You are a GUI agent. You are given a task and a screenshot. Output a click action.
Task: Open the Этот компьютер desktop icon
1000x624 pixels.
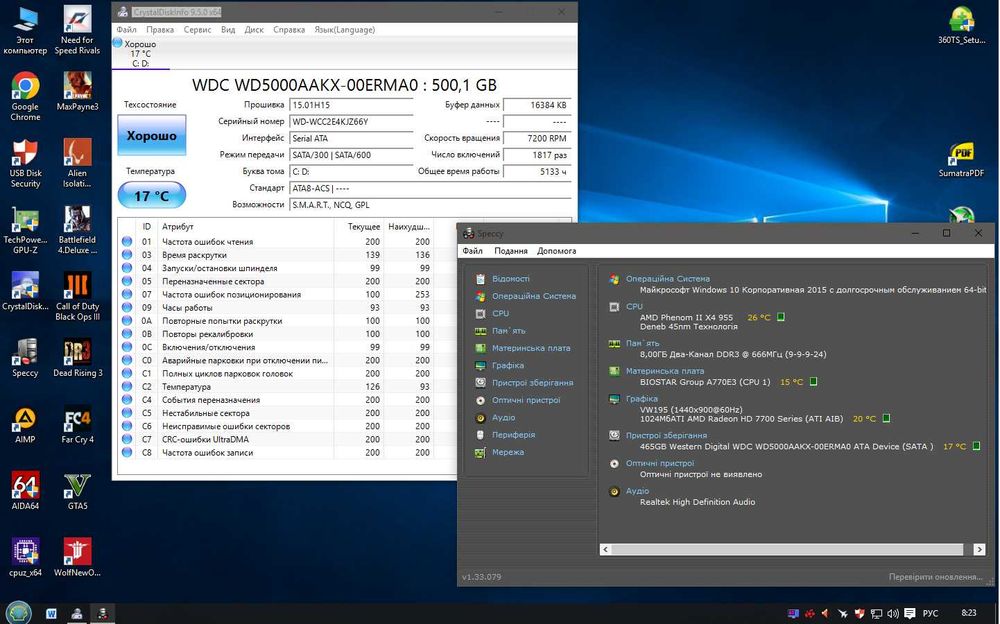25,29
